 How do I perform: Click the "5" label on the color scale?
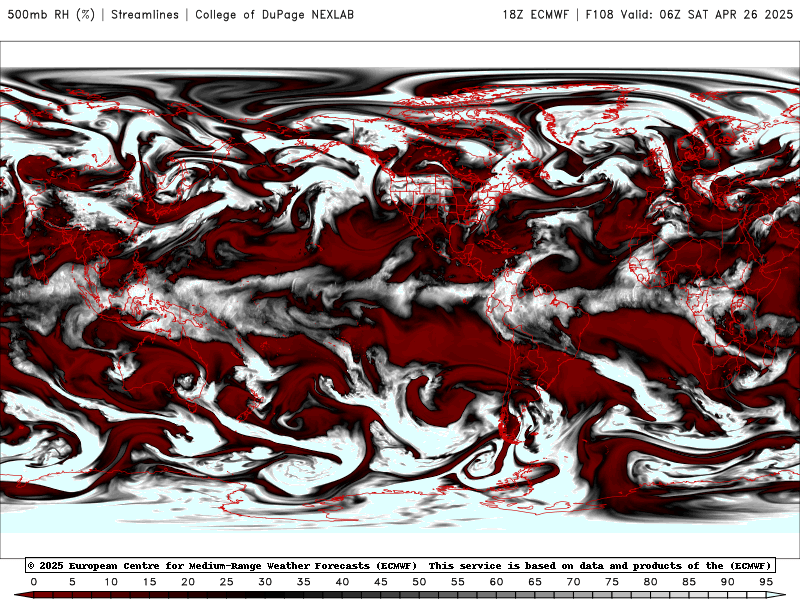72,582
